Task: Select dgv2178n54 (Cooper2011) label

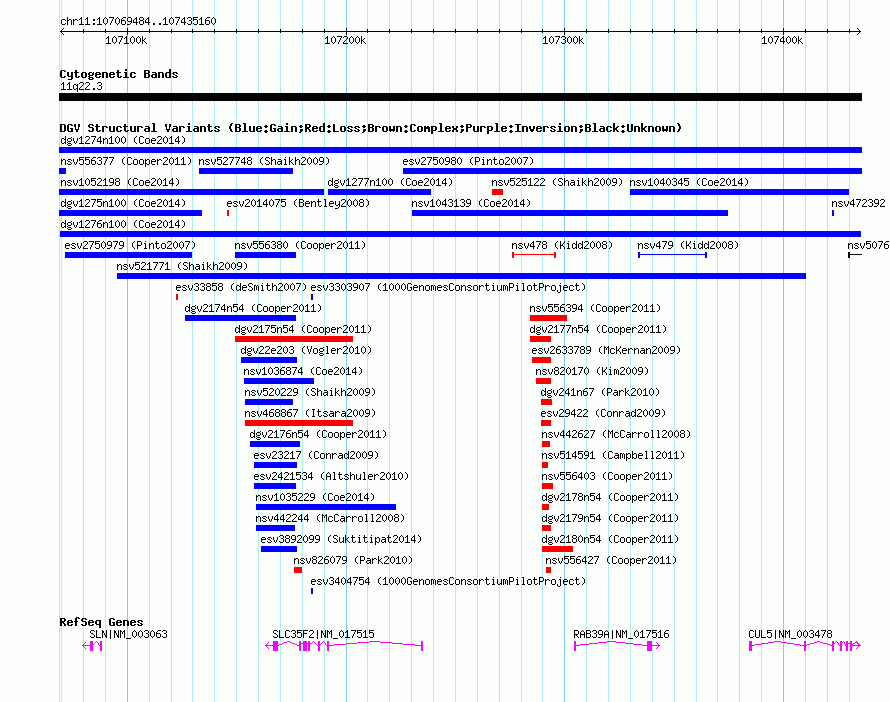Action: pyautogui.click(x=610, y=497)
